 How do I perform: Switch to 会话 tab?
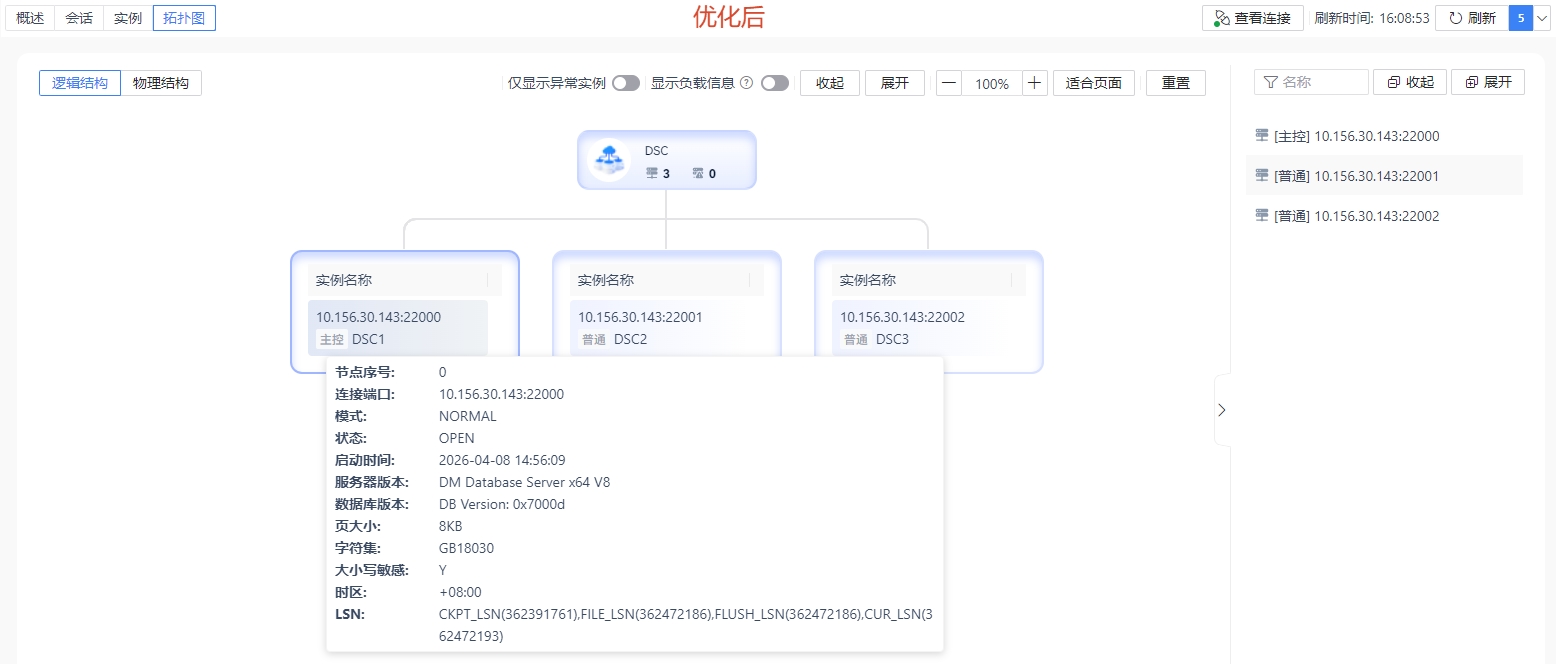click(x=79, y=18)
